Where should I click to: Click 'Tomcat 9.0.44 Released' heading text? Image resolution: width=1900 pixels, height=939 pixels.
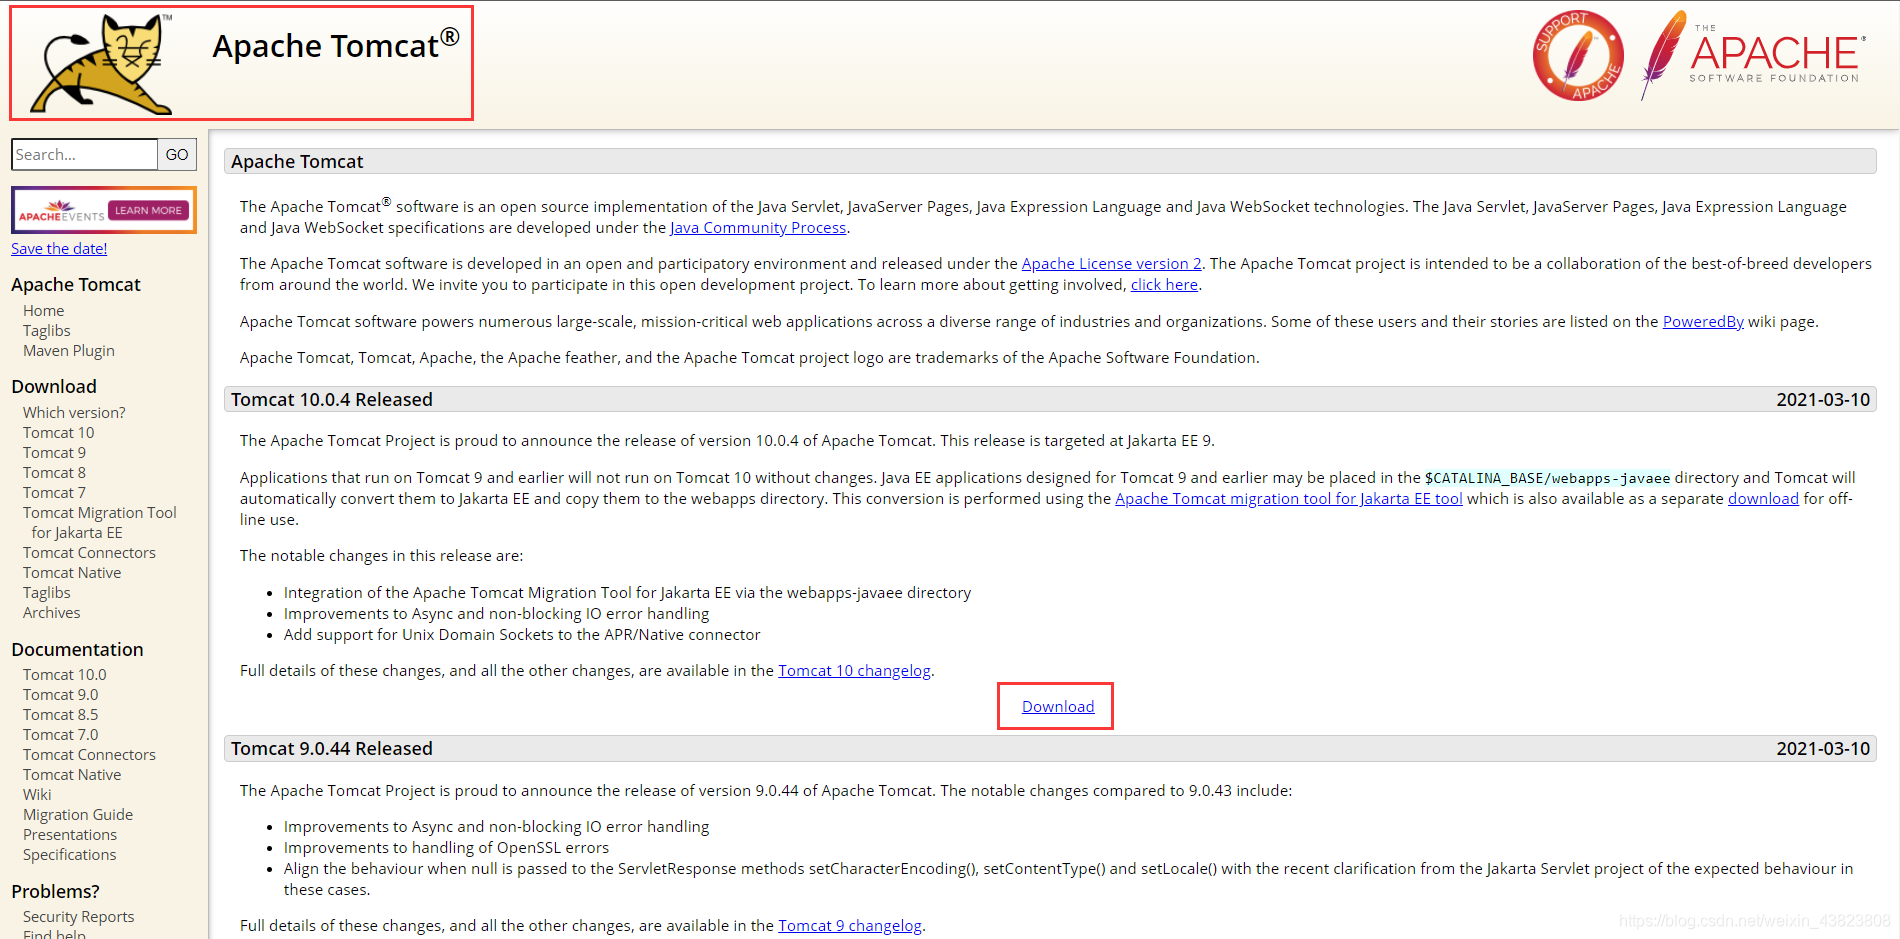click(x=332, y=749)
